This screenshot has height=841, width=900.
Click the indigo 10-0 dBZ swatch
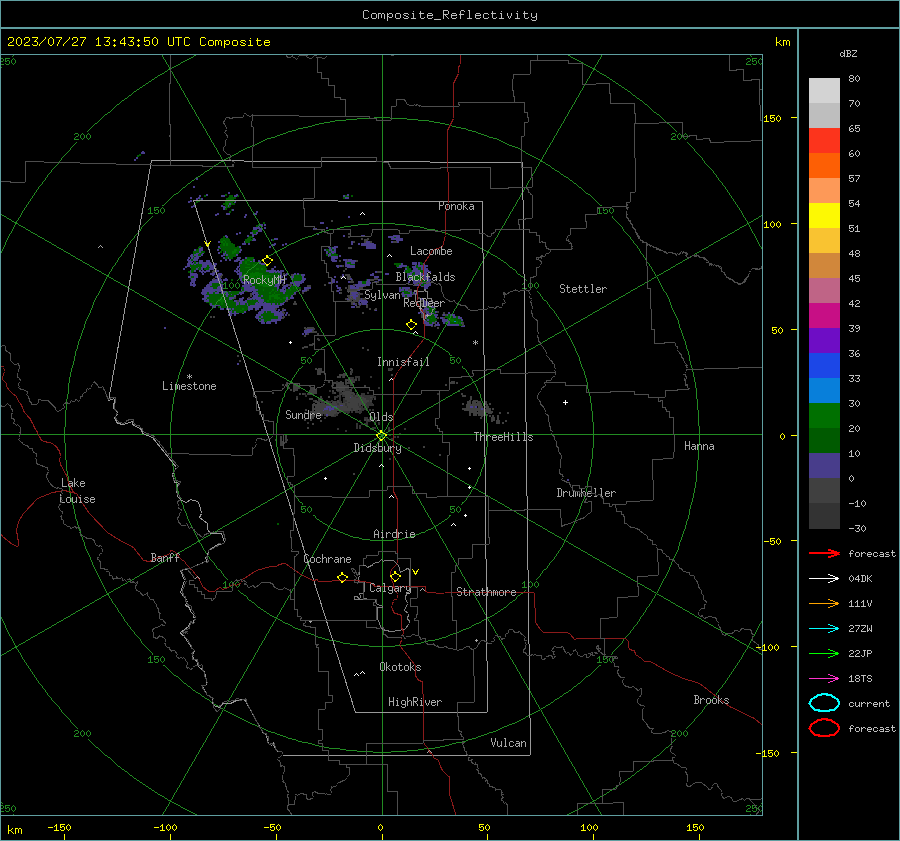click(824, 466)
